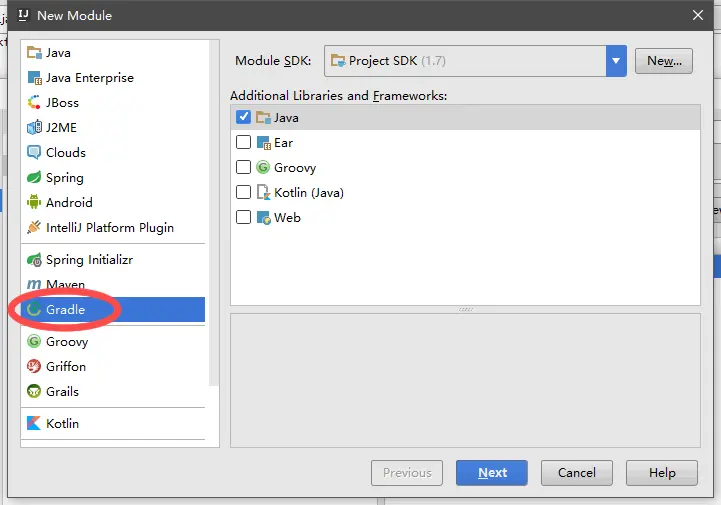Click Java folder icon in frameworks list
The width and height of the screenshot is (721, 505).
coord(263,117)
